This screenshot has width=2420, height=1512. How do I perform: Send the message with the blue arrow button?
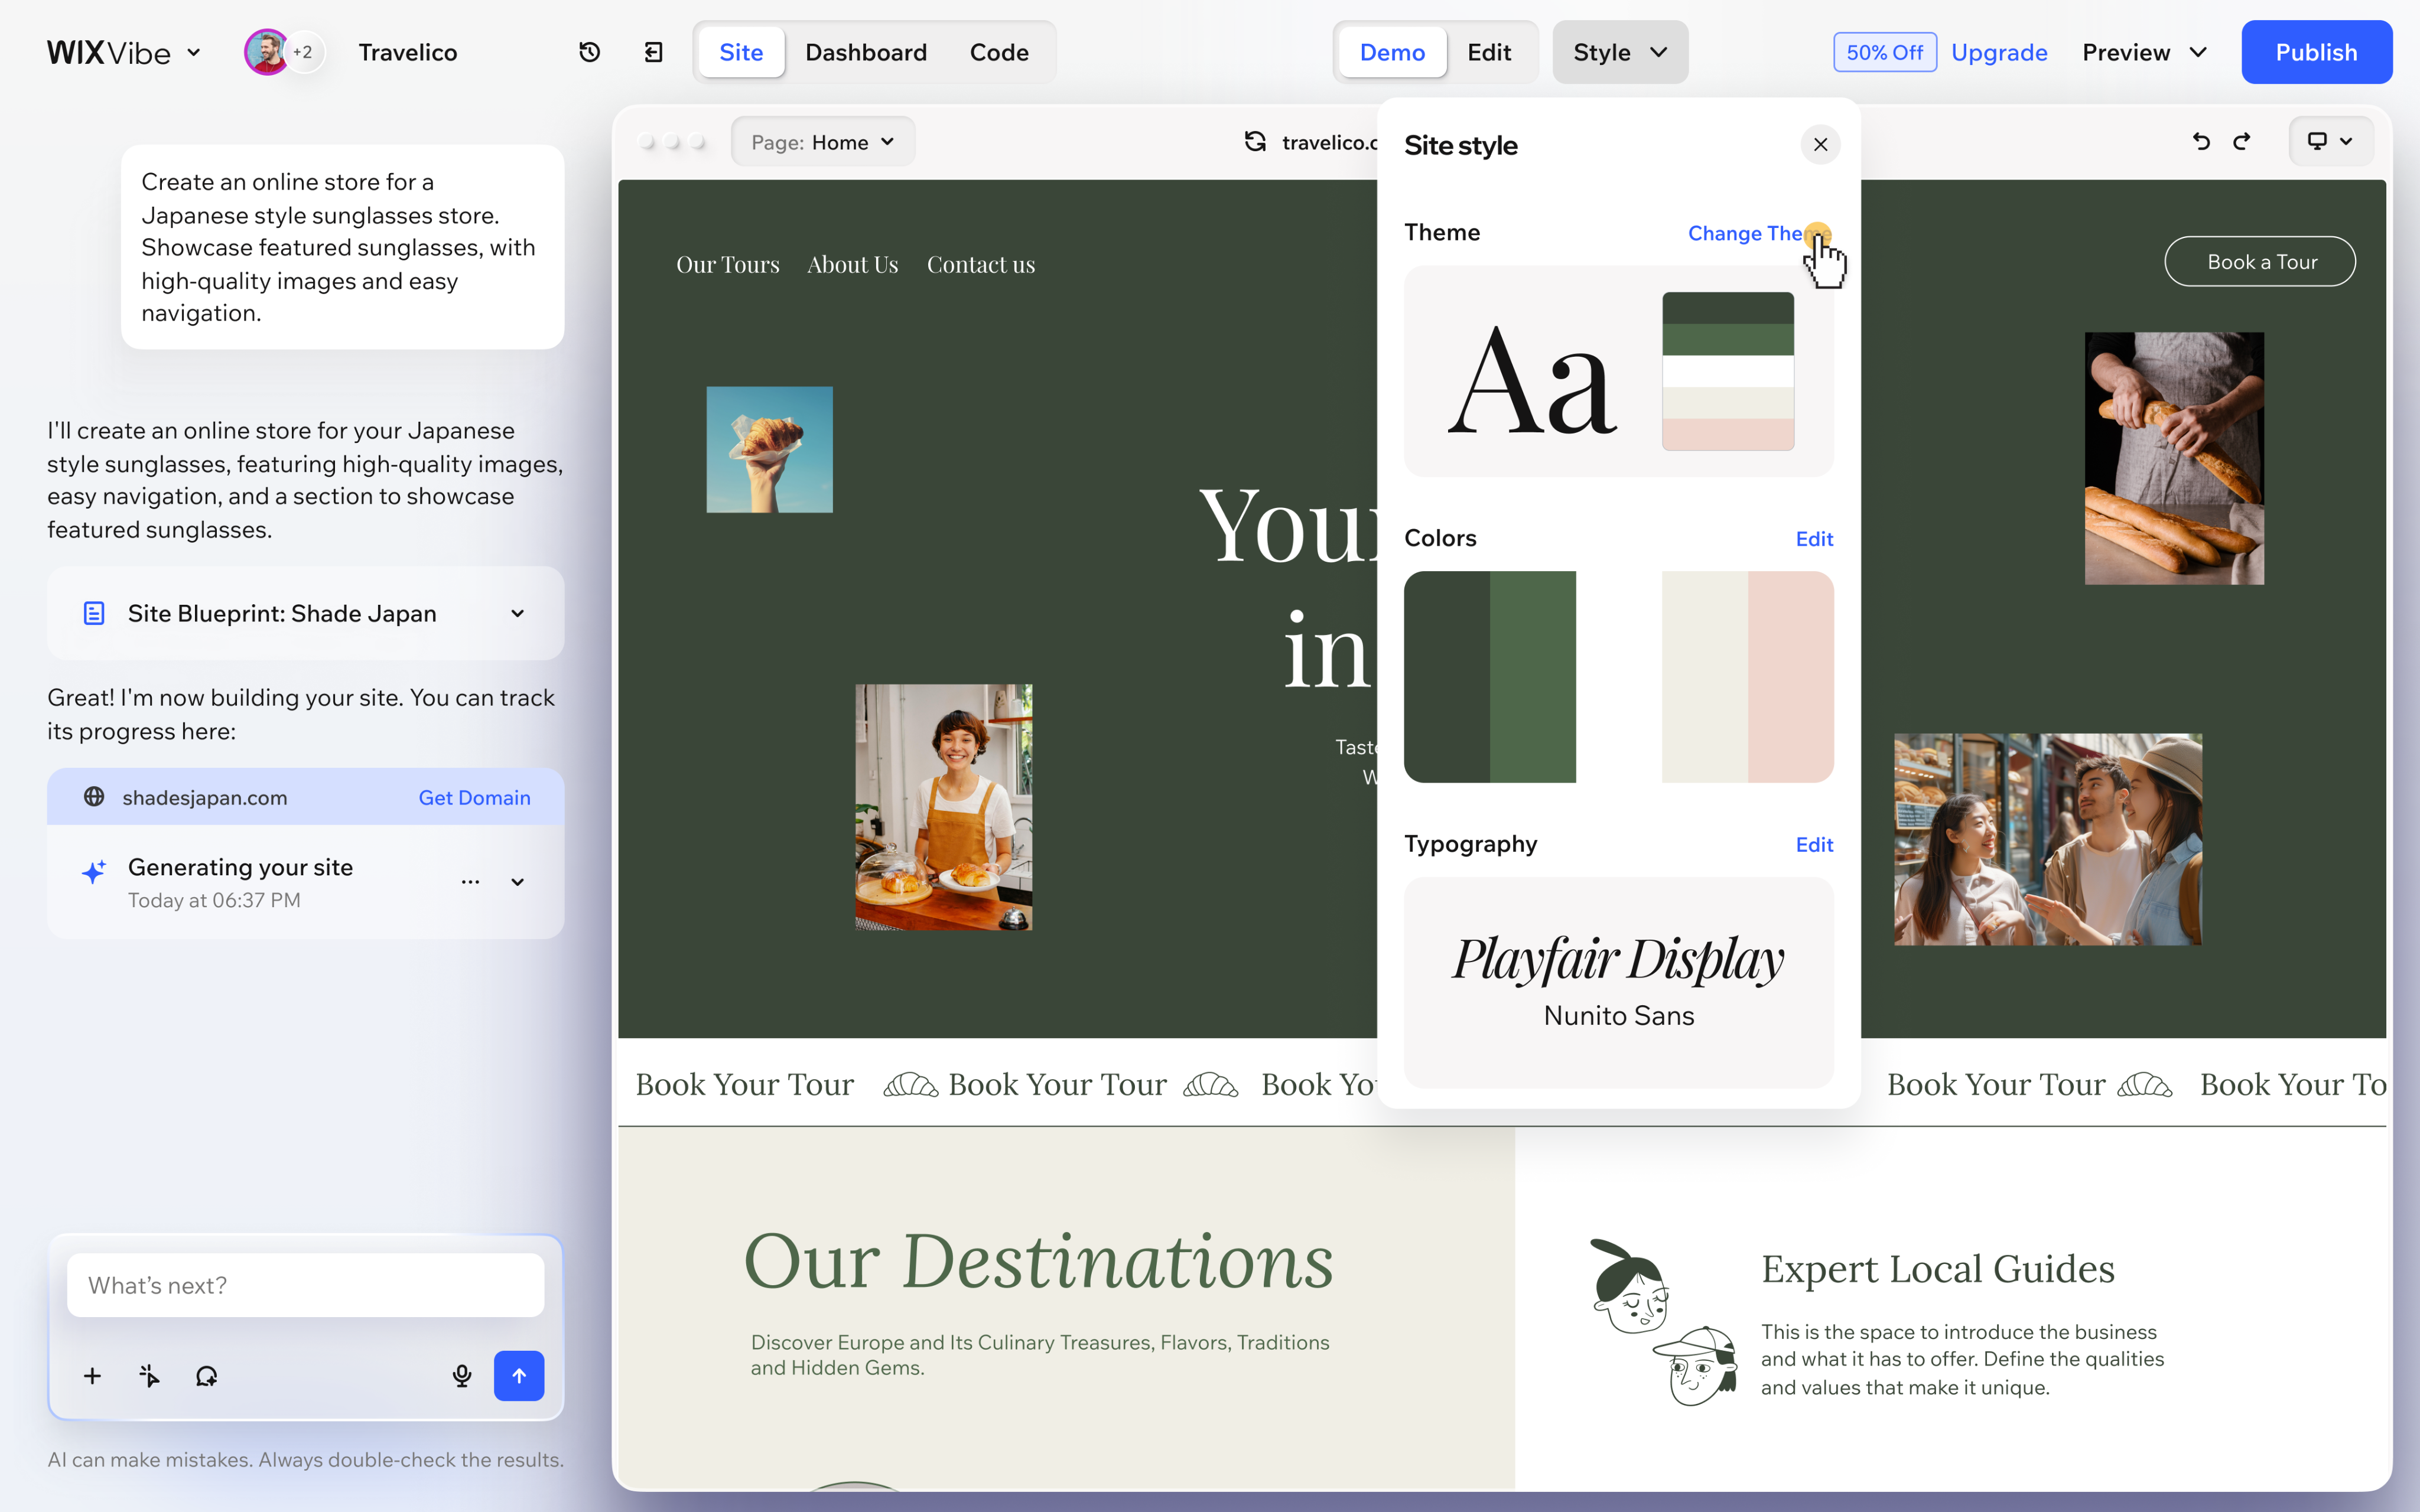pos(519,1376)
